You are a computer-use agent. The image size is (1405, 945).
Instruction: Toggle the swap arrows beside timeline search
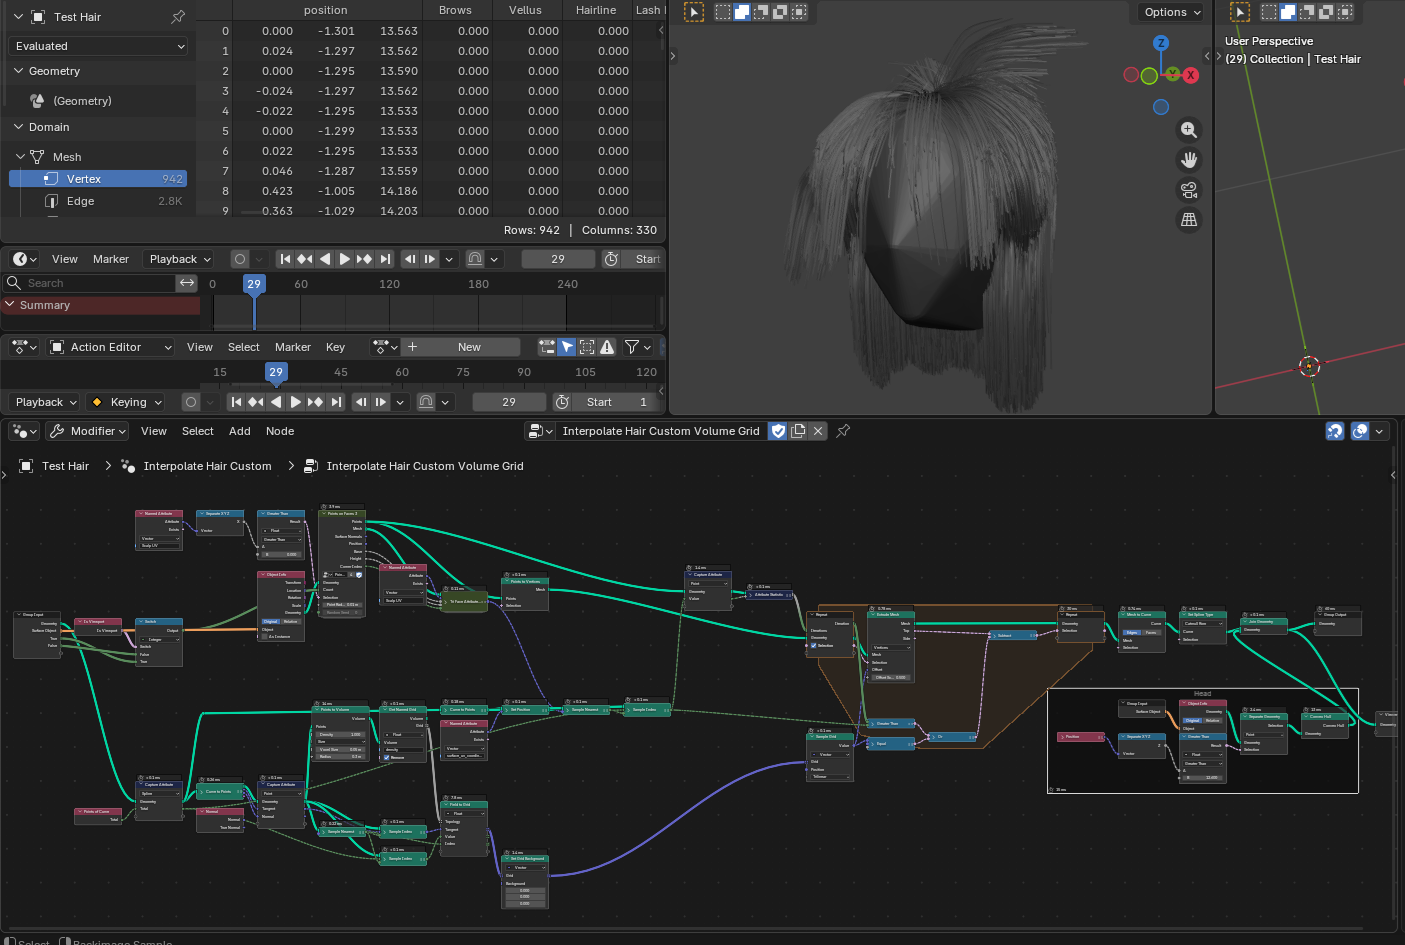[x=187, y=283]
